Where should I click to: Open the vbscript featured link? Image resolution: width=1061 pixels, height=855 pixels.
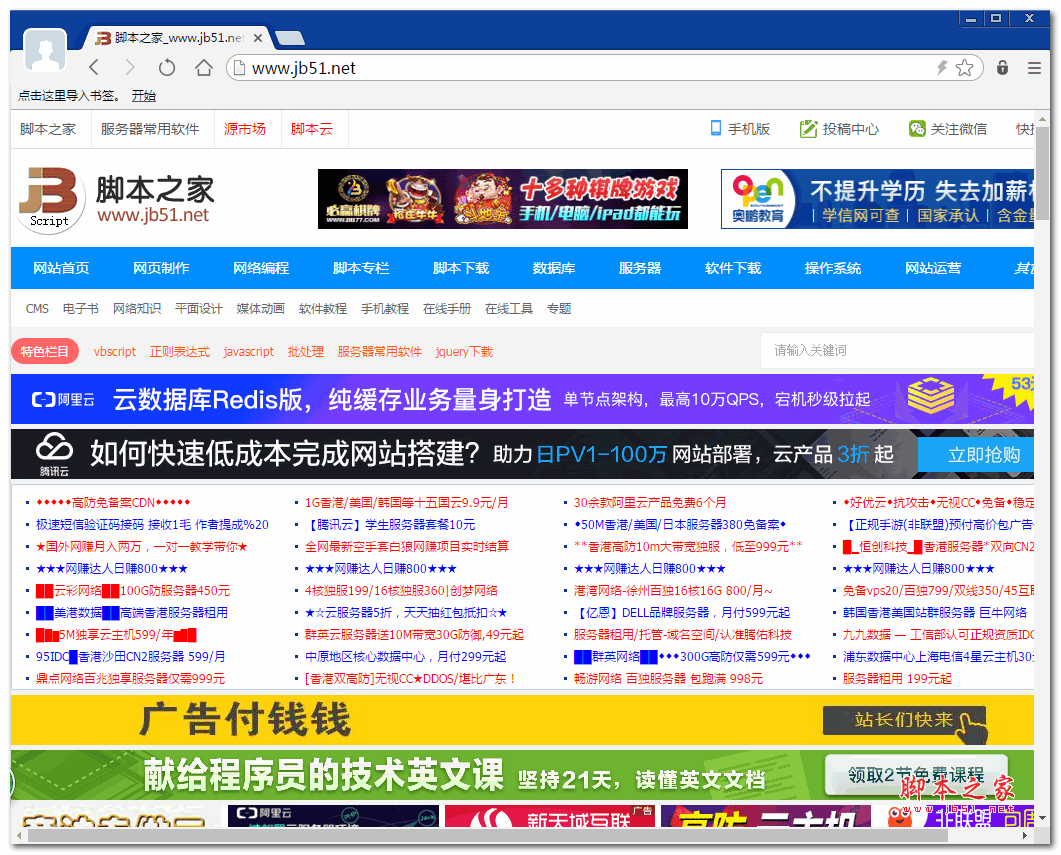coord(114,351)
